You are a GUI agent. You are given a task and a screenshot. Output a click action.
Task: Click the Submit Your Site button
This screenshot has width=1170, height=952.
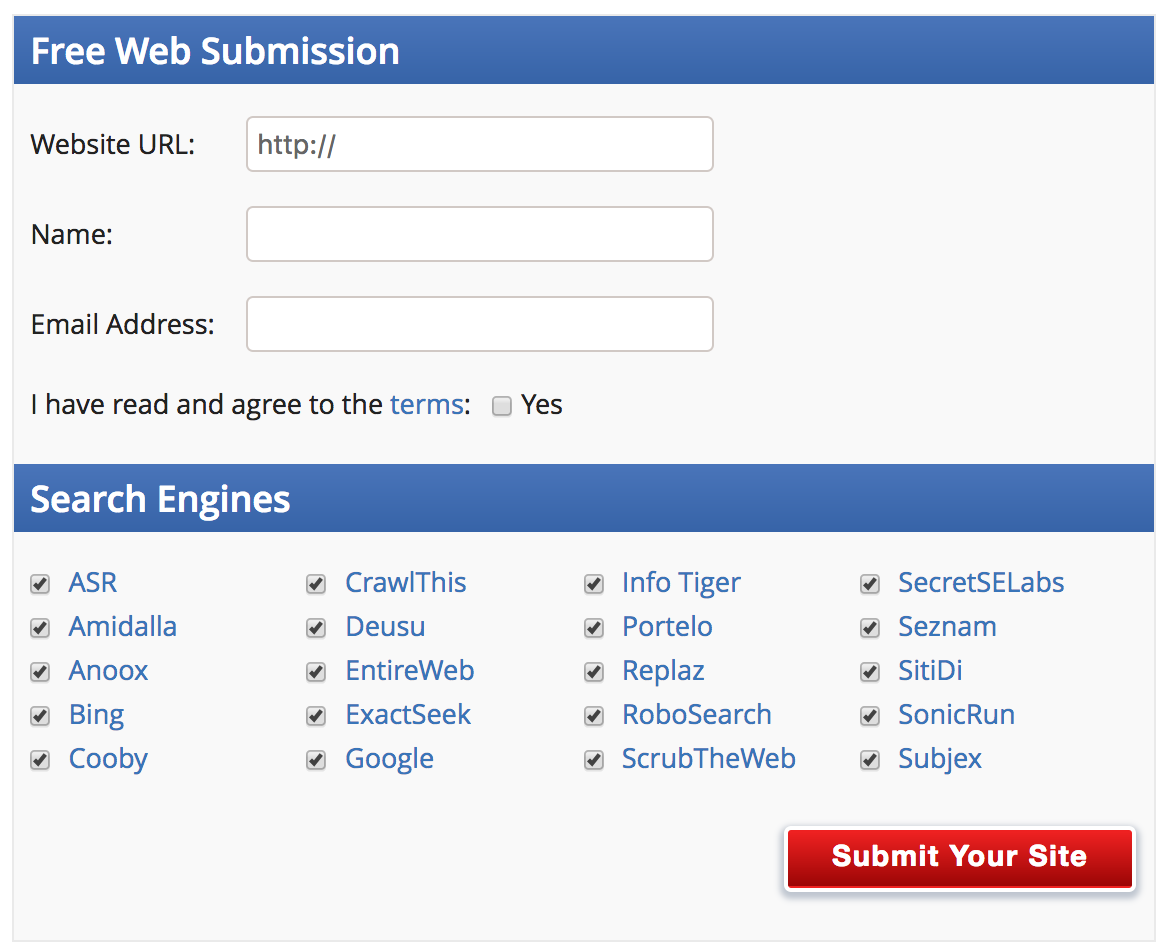[960, 857]
